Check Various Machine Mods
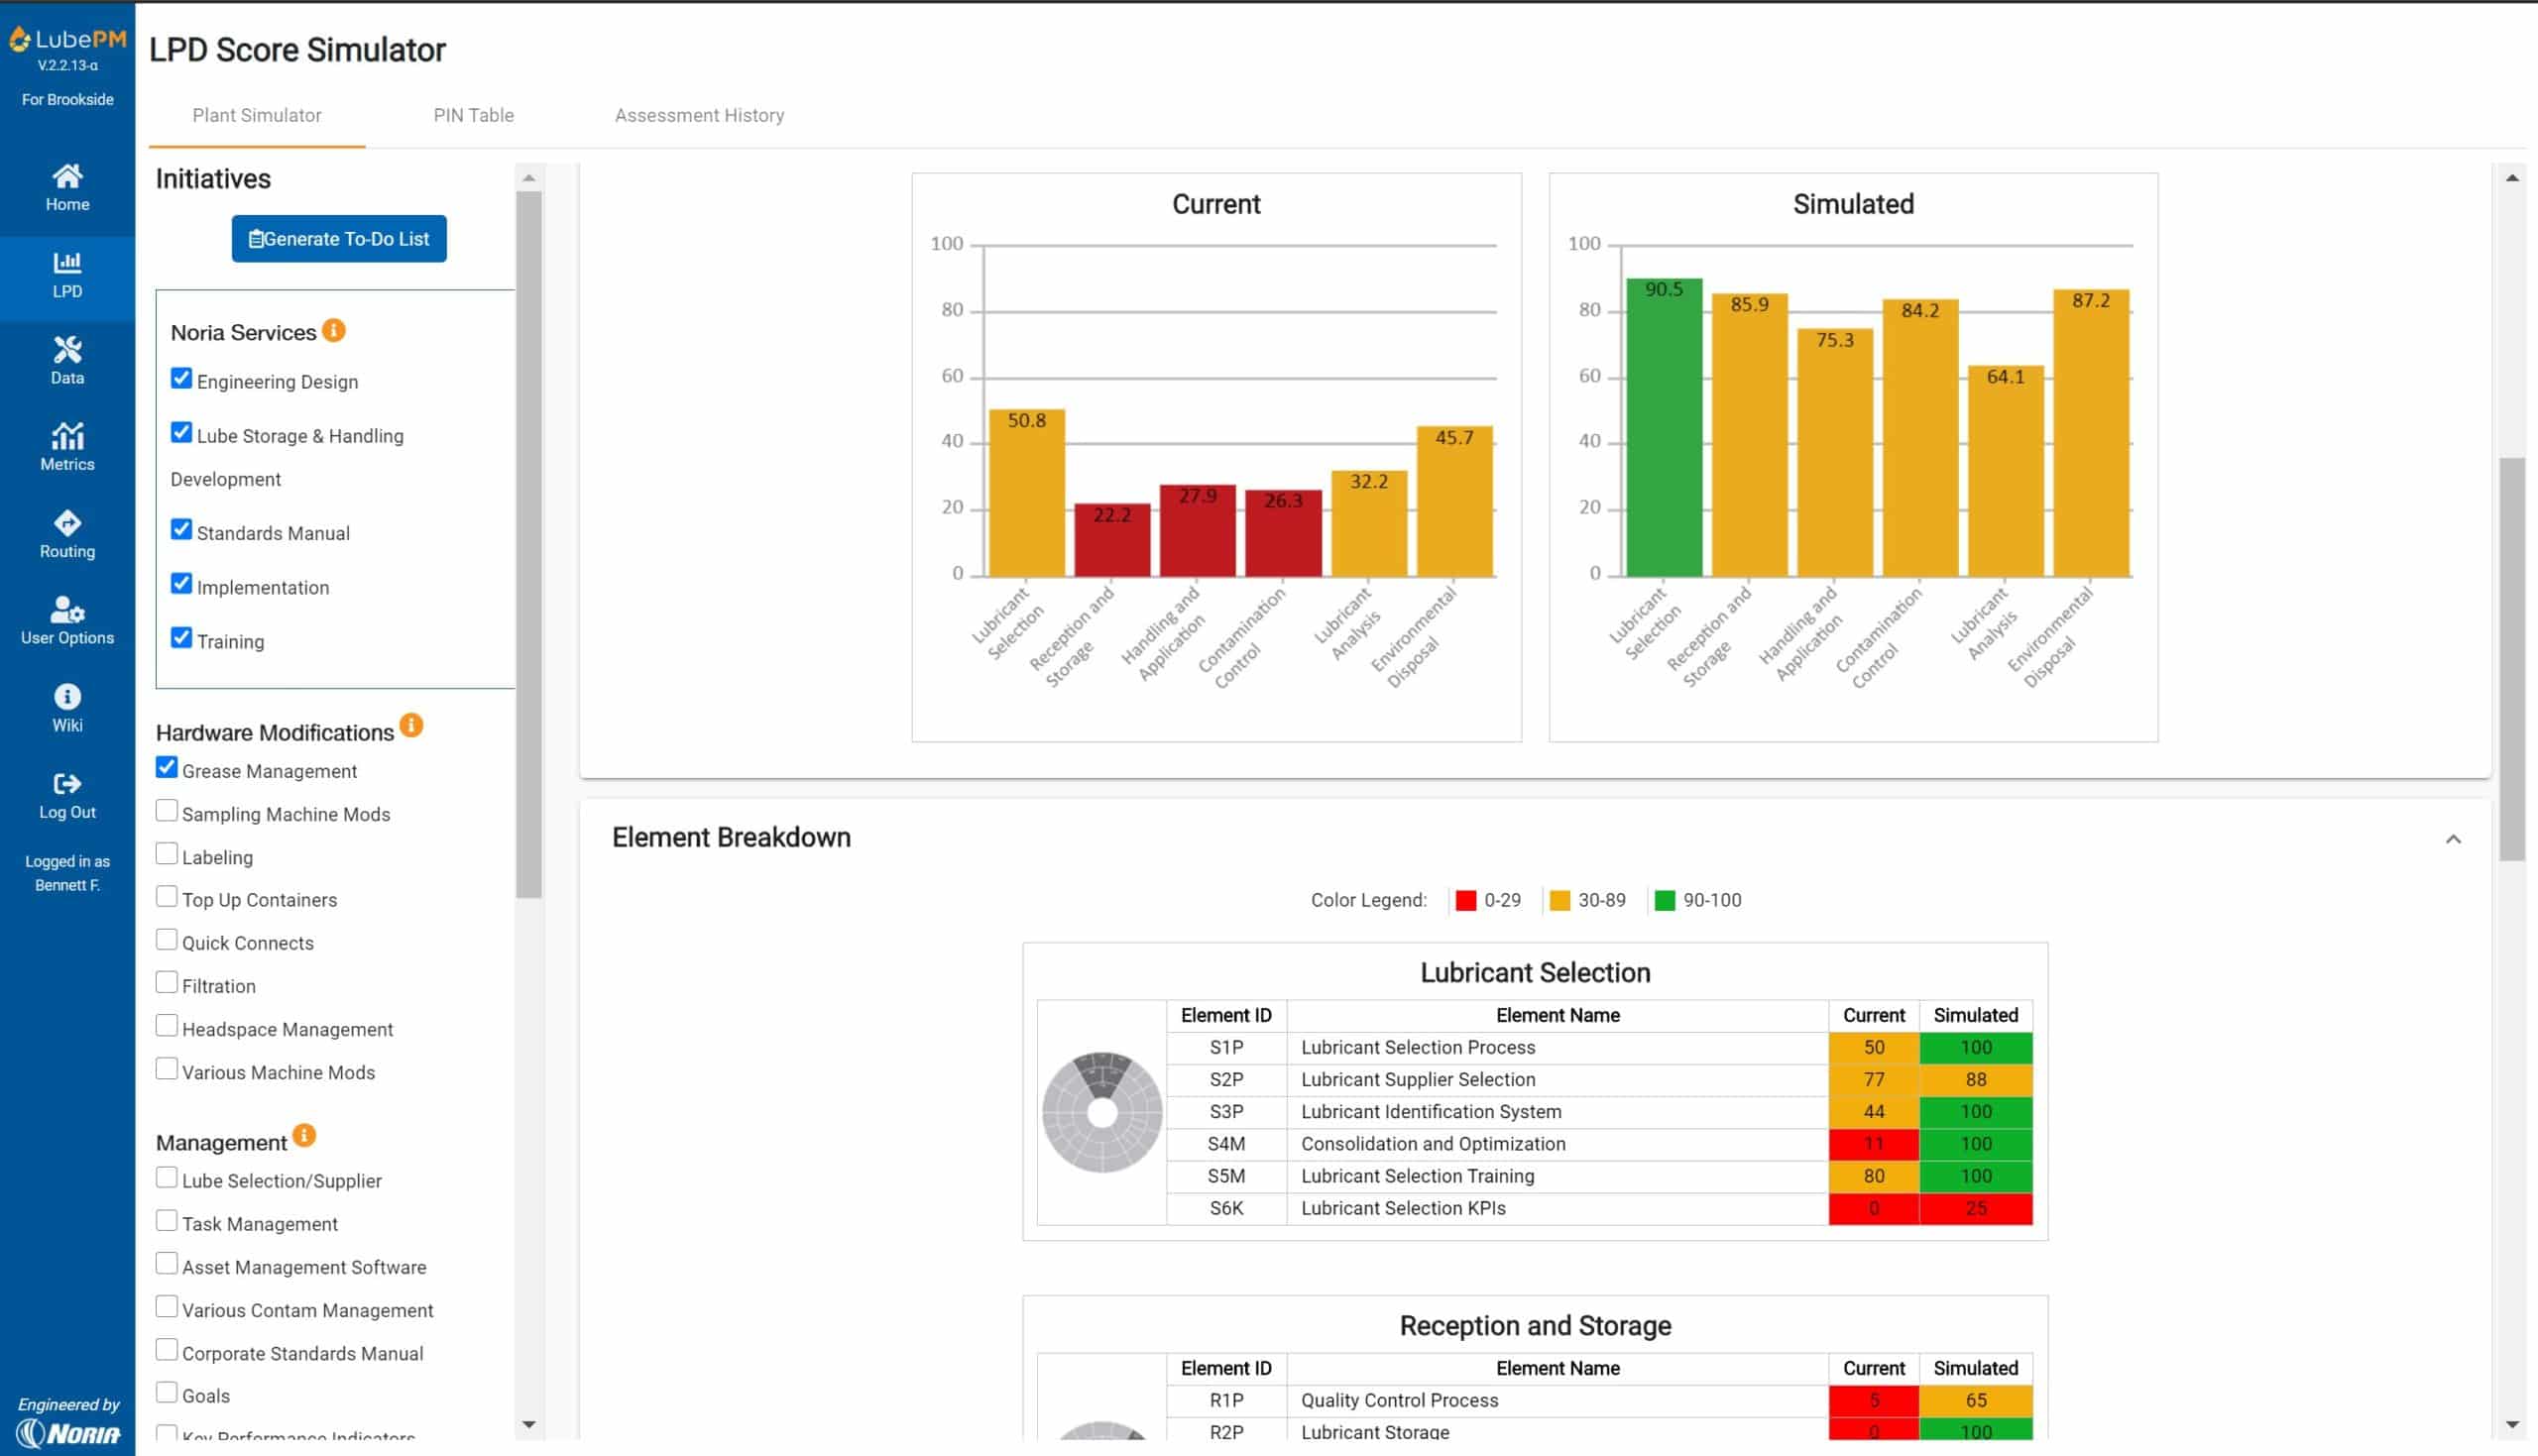Screen dimensions: 2538x1456 pos(167,1068)
